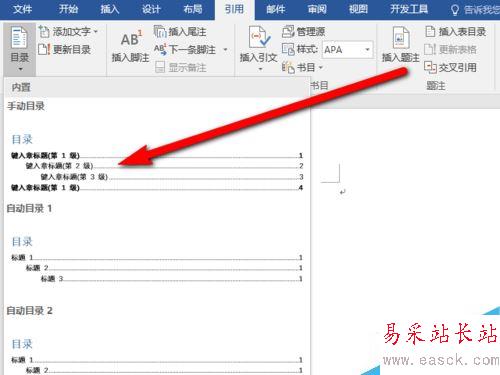Click 管理源 icon

coord(288,32)
